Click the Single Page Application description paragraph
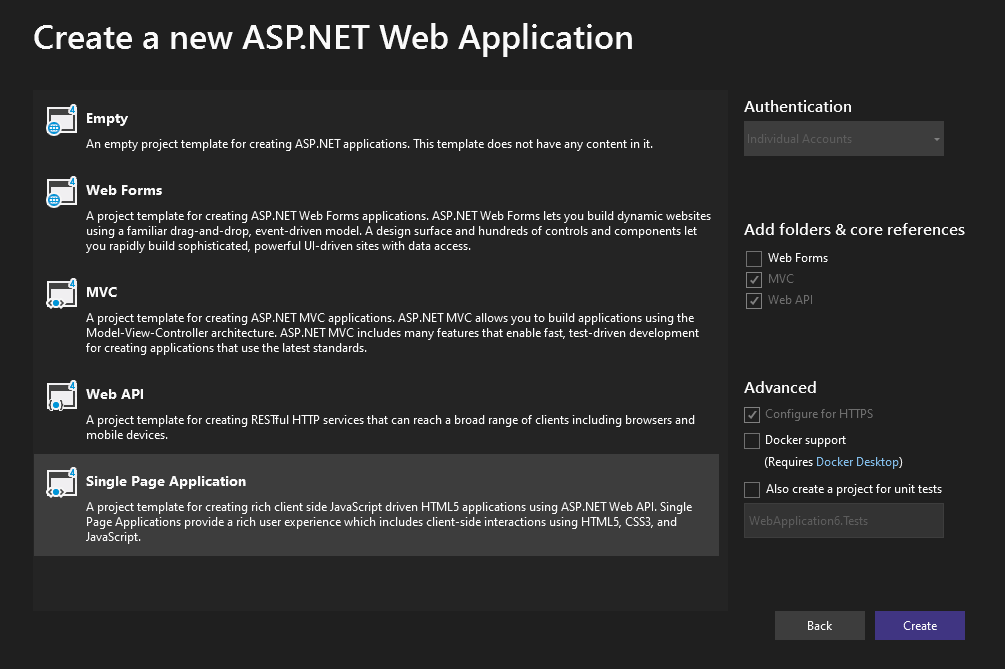 (x=389, y=522)
